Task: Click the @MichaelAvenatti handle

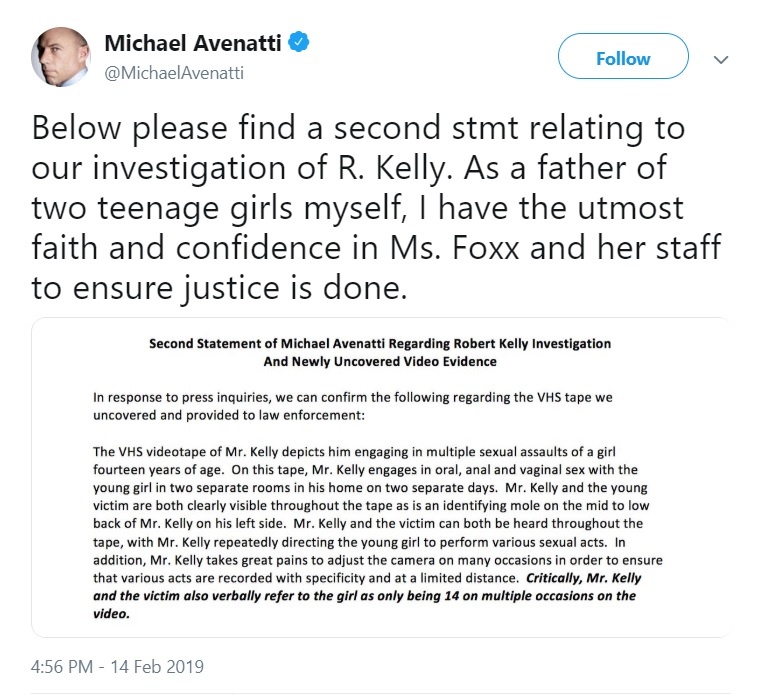Action: pos(174,72)
